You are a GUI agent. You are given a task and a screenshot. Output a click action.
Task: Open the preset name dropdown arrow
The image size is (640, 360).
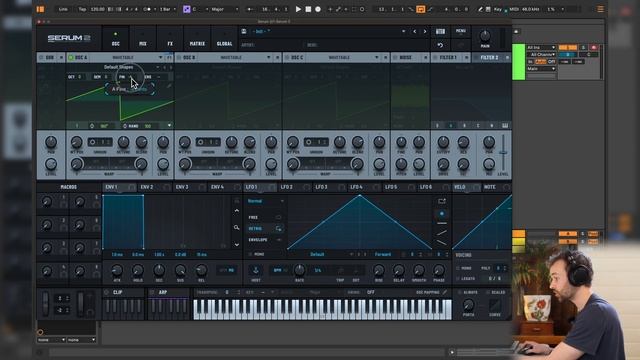(403, 31)
